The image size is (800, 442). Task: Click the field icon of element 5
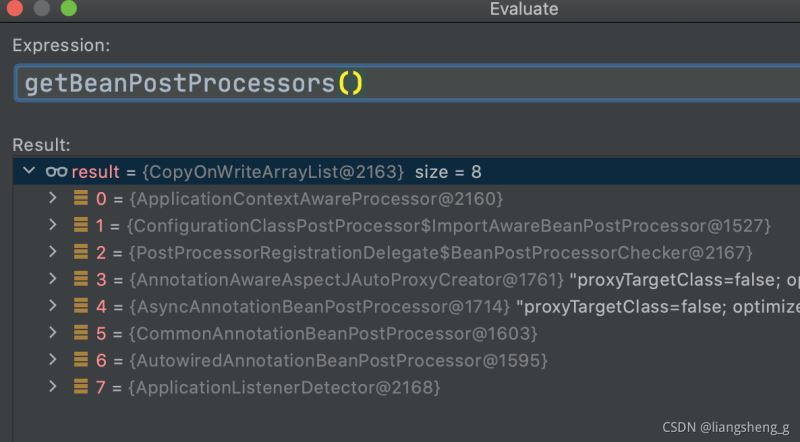(81, 333)
